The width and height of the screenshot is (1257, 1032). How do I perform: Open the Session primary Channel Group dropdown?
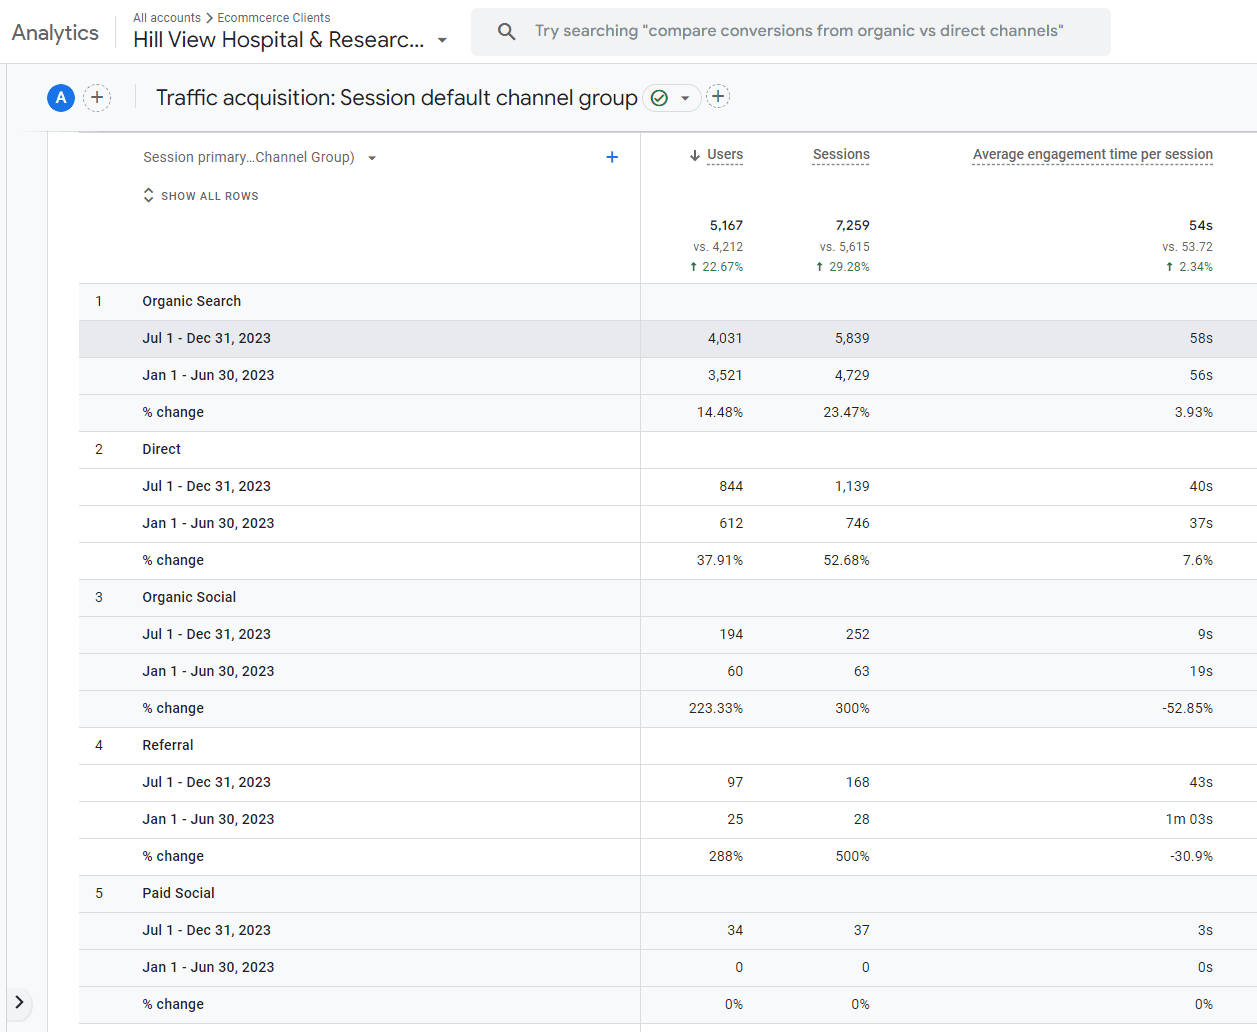click(372, 158)
